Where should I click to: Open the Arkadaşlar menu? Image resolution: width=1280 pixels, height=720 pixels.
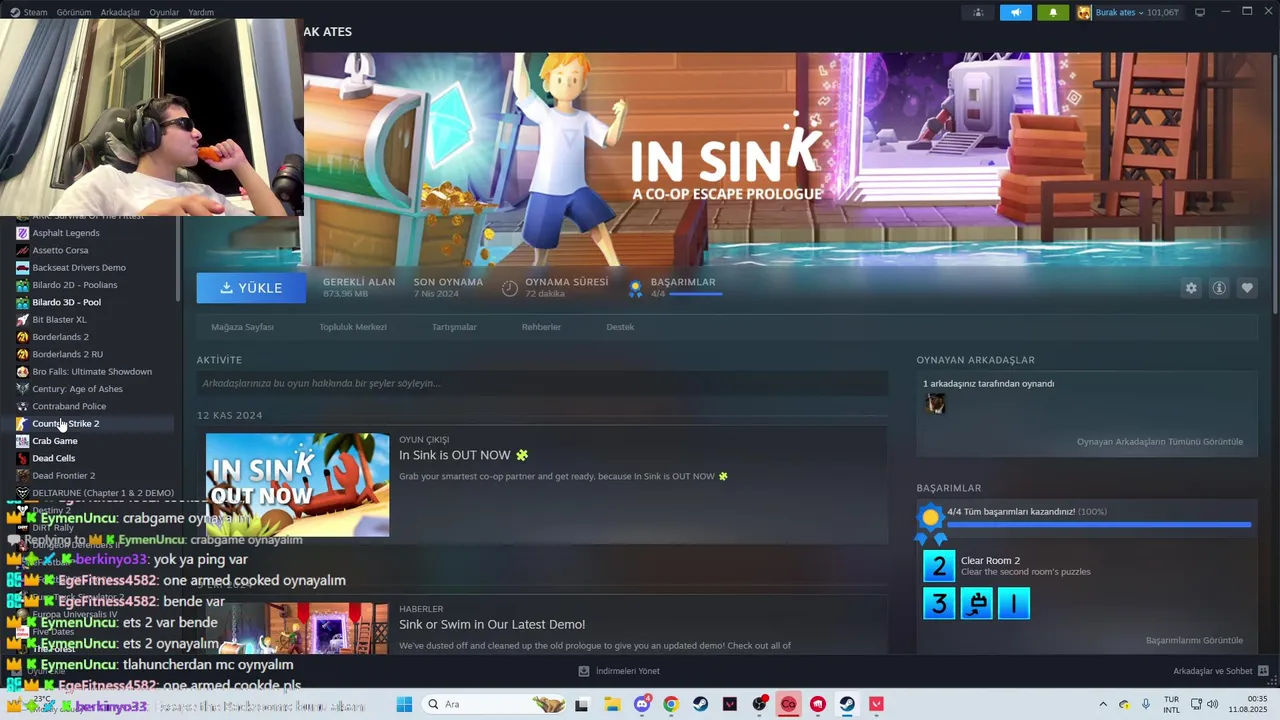point(121,12)
